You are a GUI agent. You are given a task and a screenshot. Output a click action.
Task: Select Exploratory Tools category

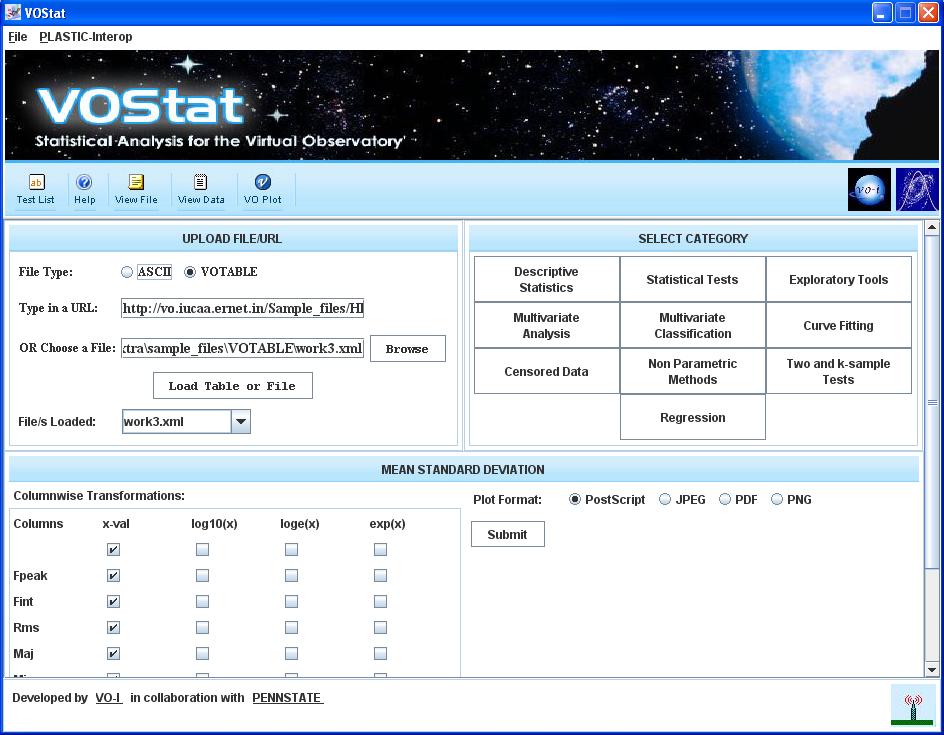coord(839,279)
